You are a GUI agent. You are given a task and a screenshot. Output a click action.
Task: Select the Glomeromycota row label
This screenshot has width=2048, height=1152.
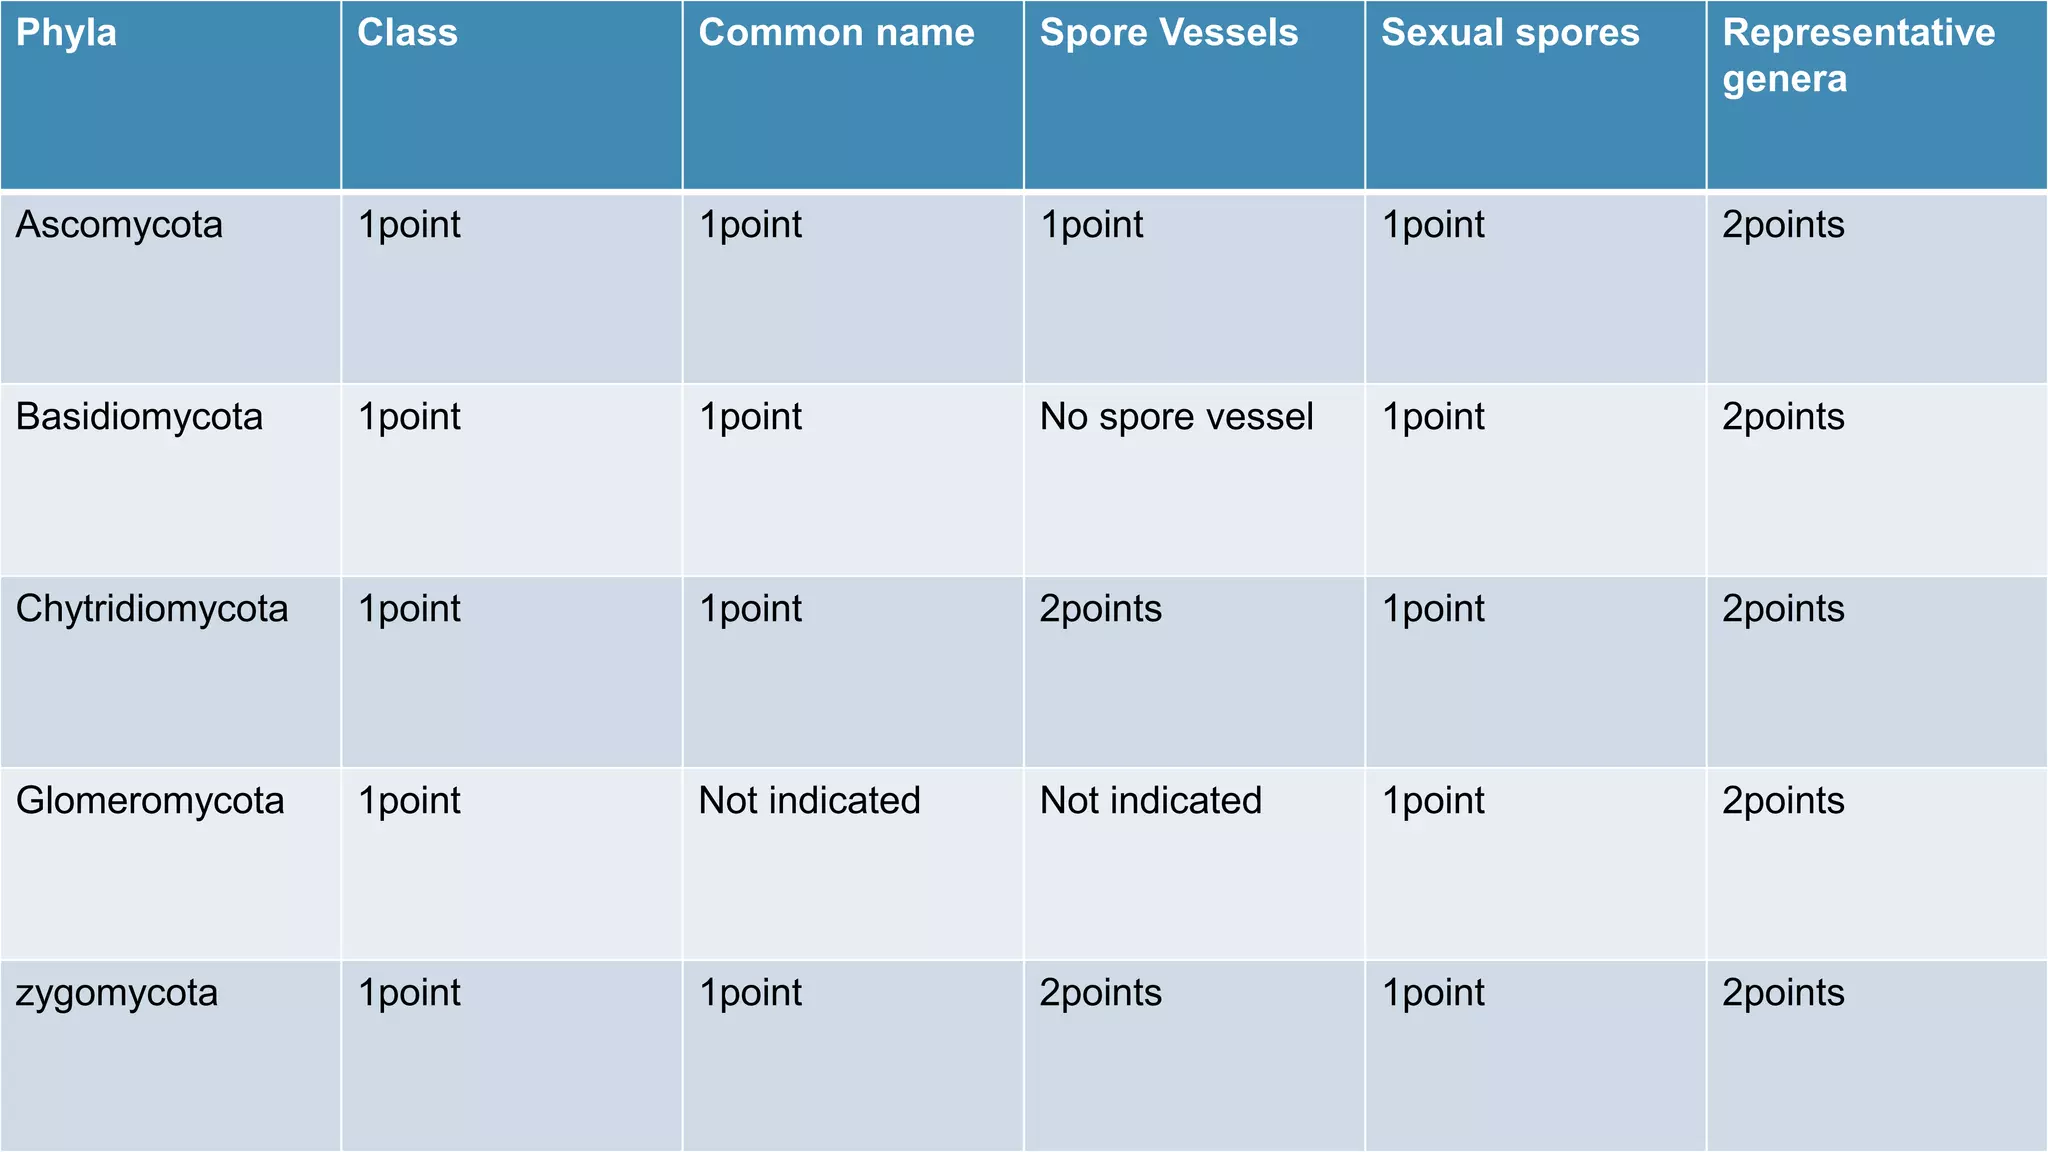point(150,801)
